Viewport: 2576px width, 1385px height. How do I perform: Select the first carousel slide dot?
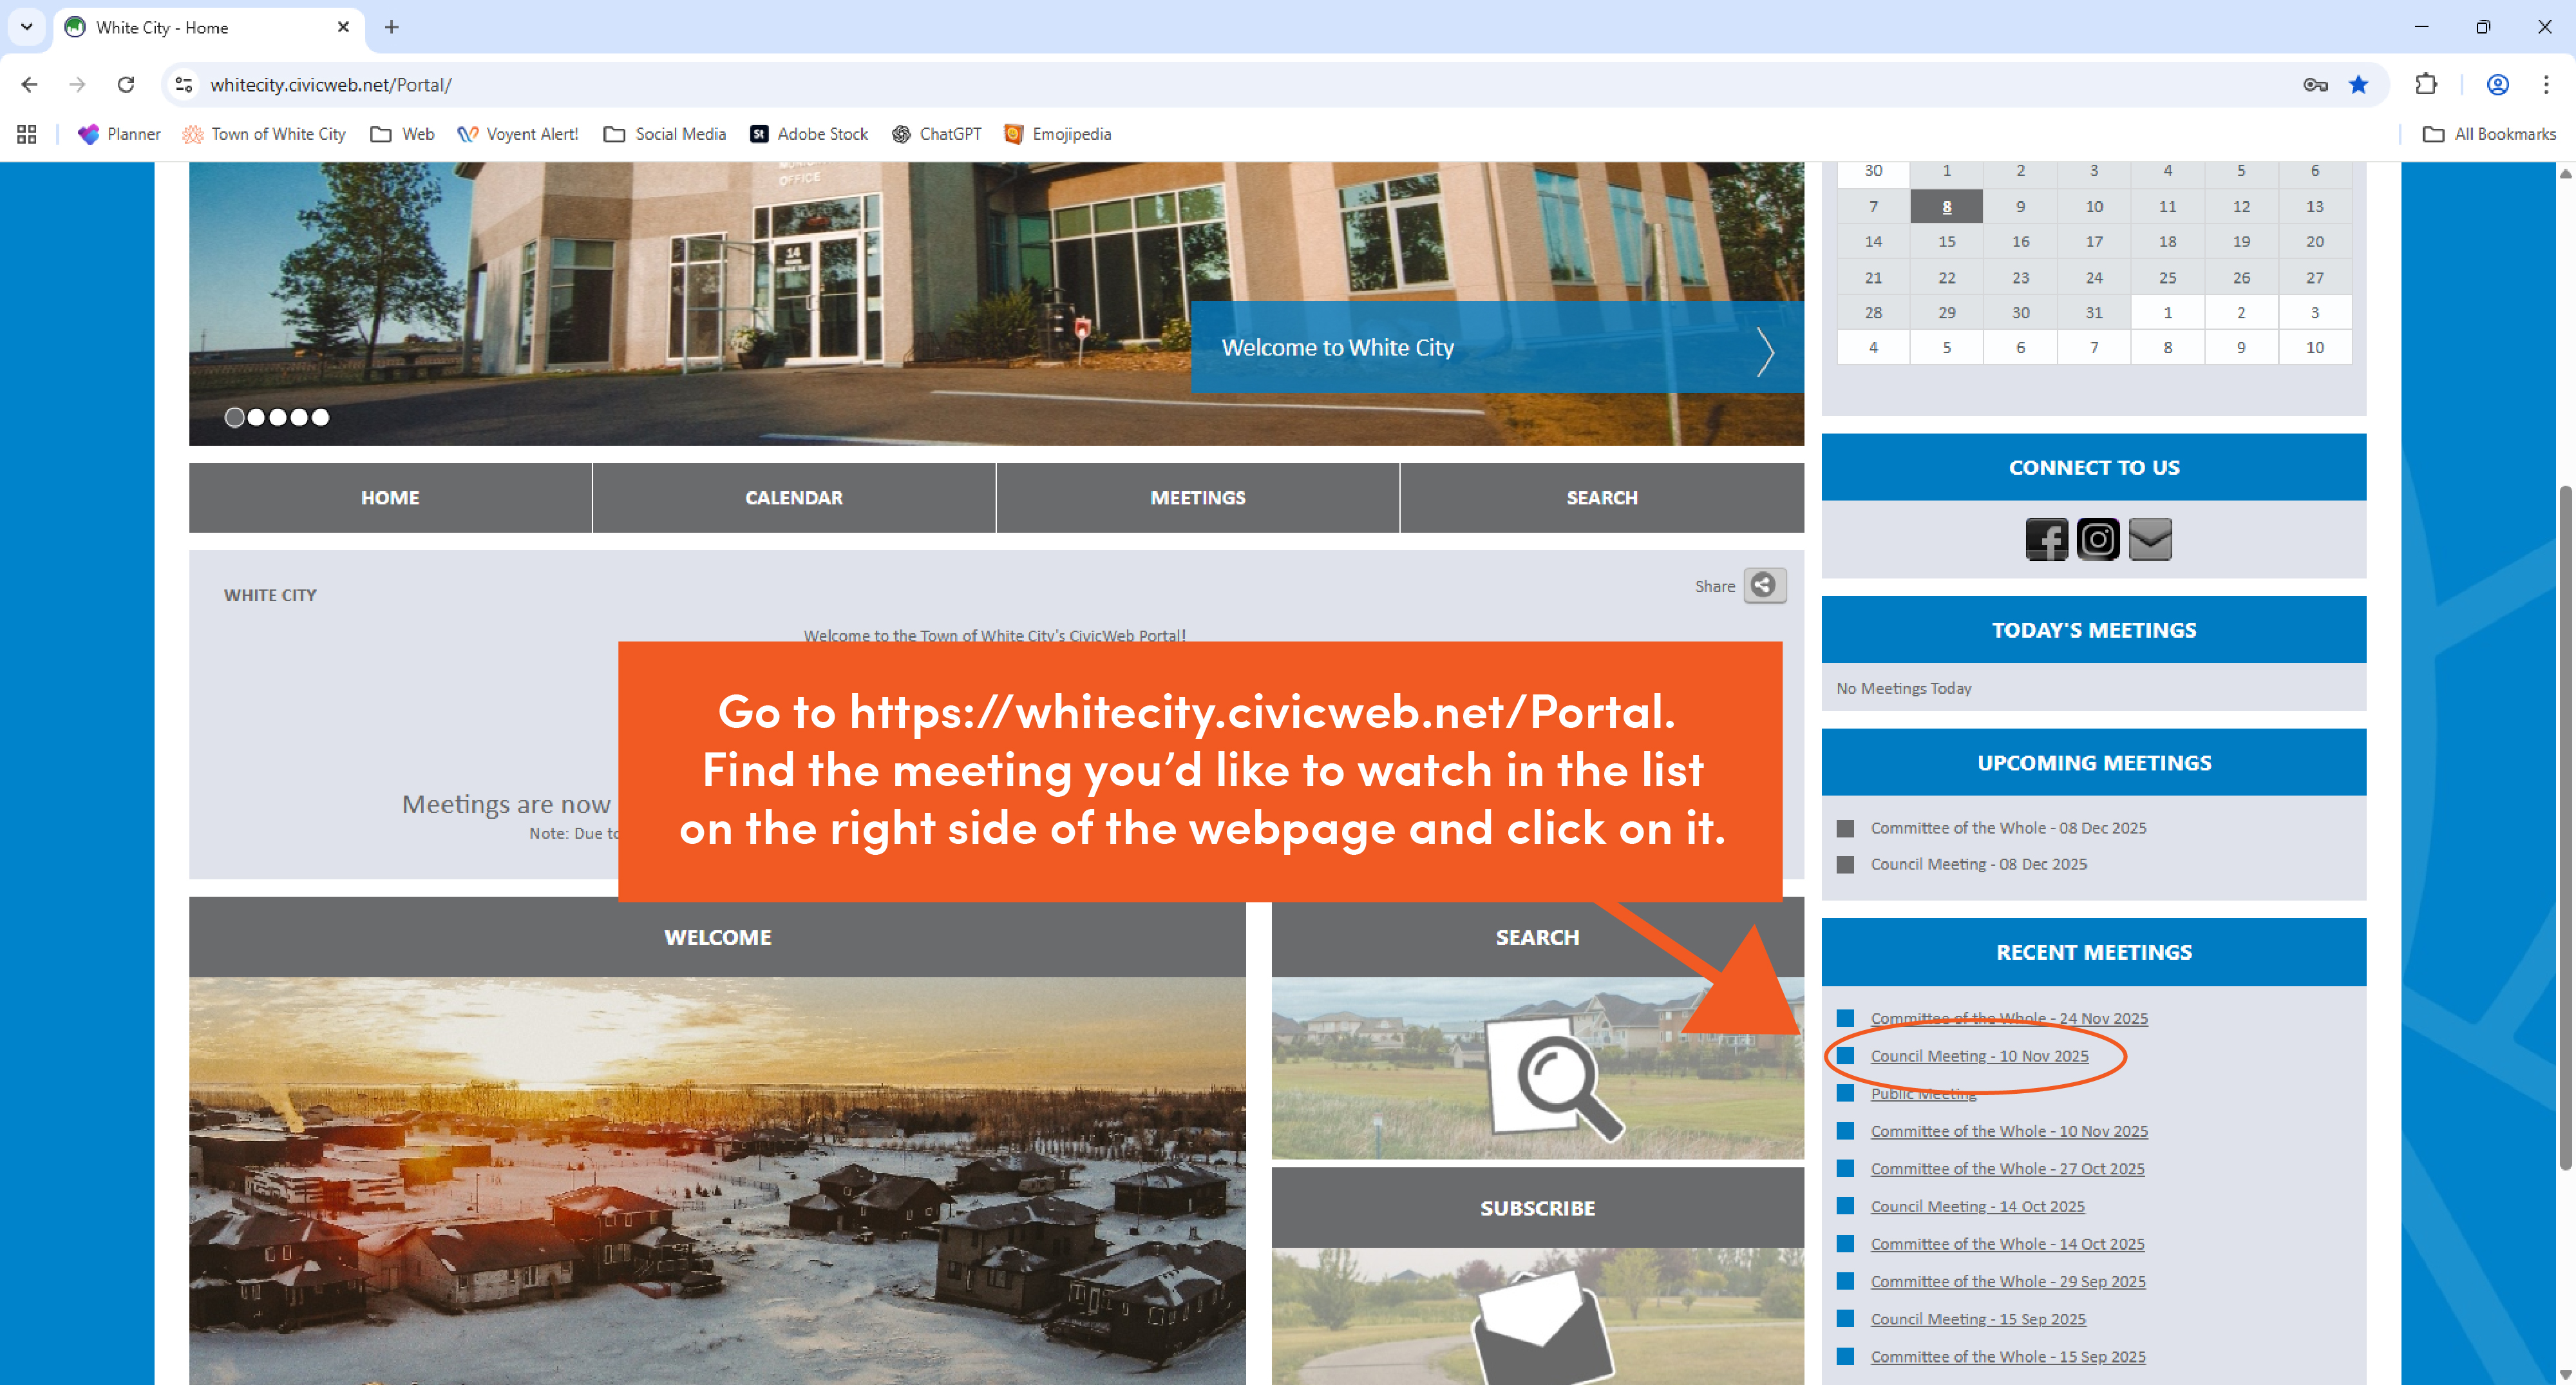[x=234, y=418]
